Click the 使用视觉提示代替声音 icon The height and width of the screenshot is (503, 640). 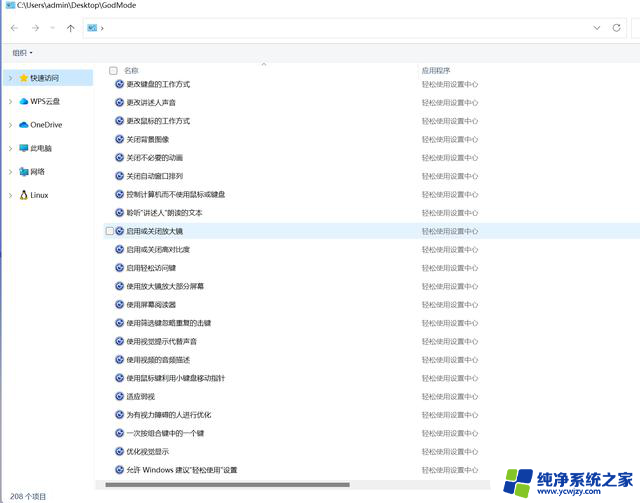(x=119, y=341)
